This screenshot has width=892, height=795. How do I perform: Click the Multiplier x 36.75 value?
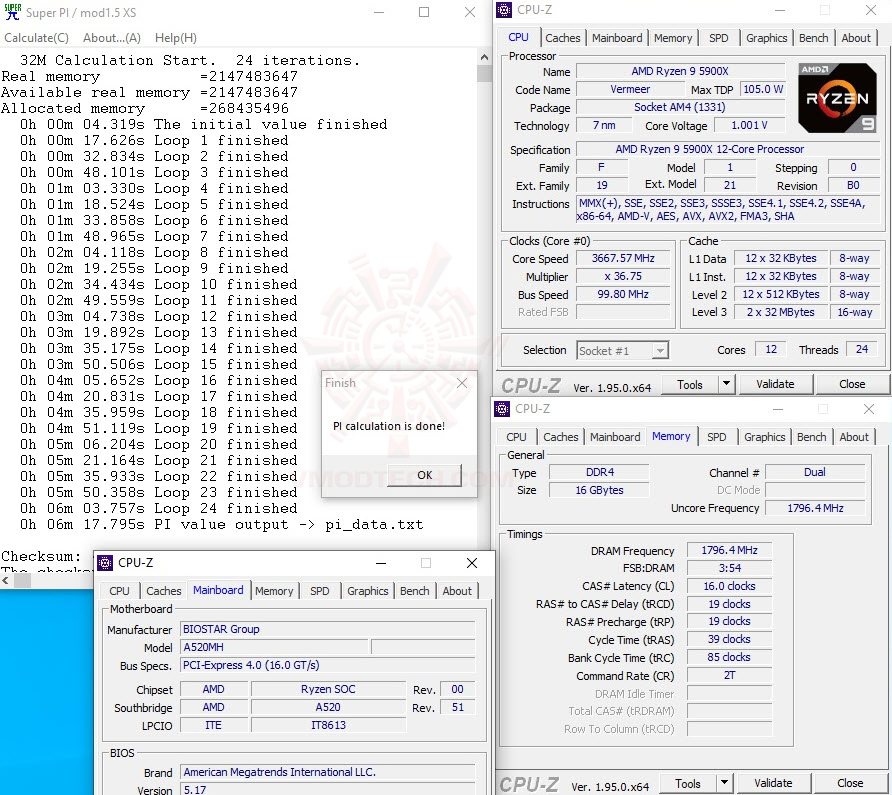click(x=622, y=277)
